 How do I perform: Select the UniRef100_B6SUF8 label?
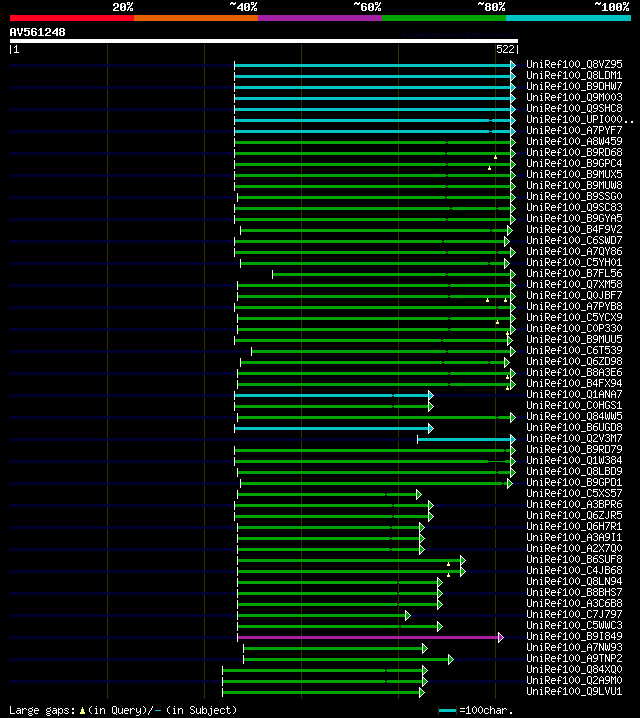pos(574,559)
